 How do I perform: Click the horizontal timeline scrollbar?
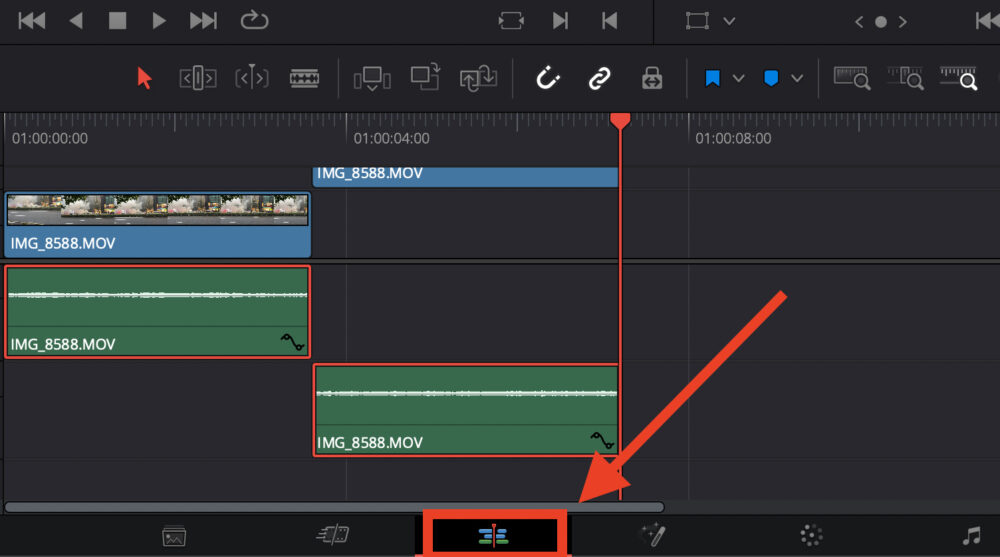pos(334,507)
